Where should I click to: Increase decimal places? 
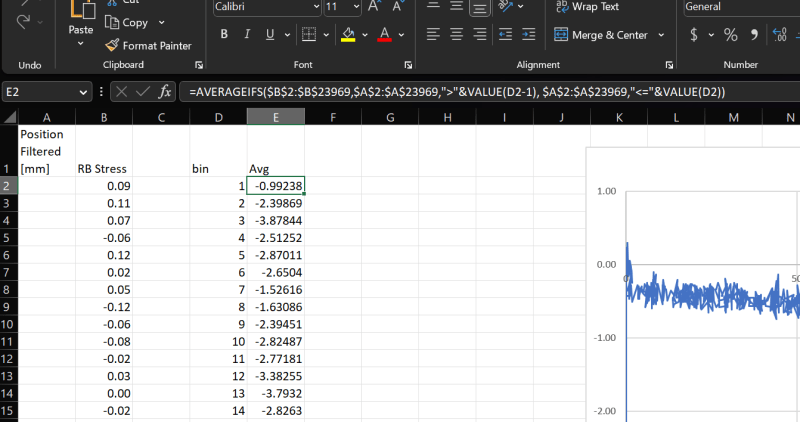pos(780,35)
